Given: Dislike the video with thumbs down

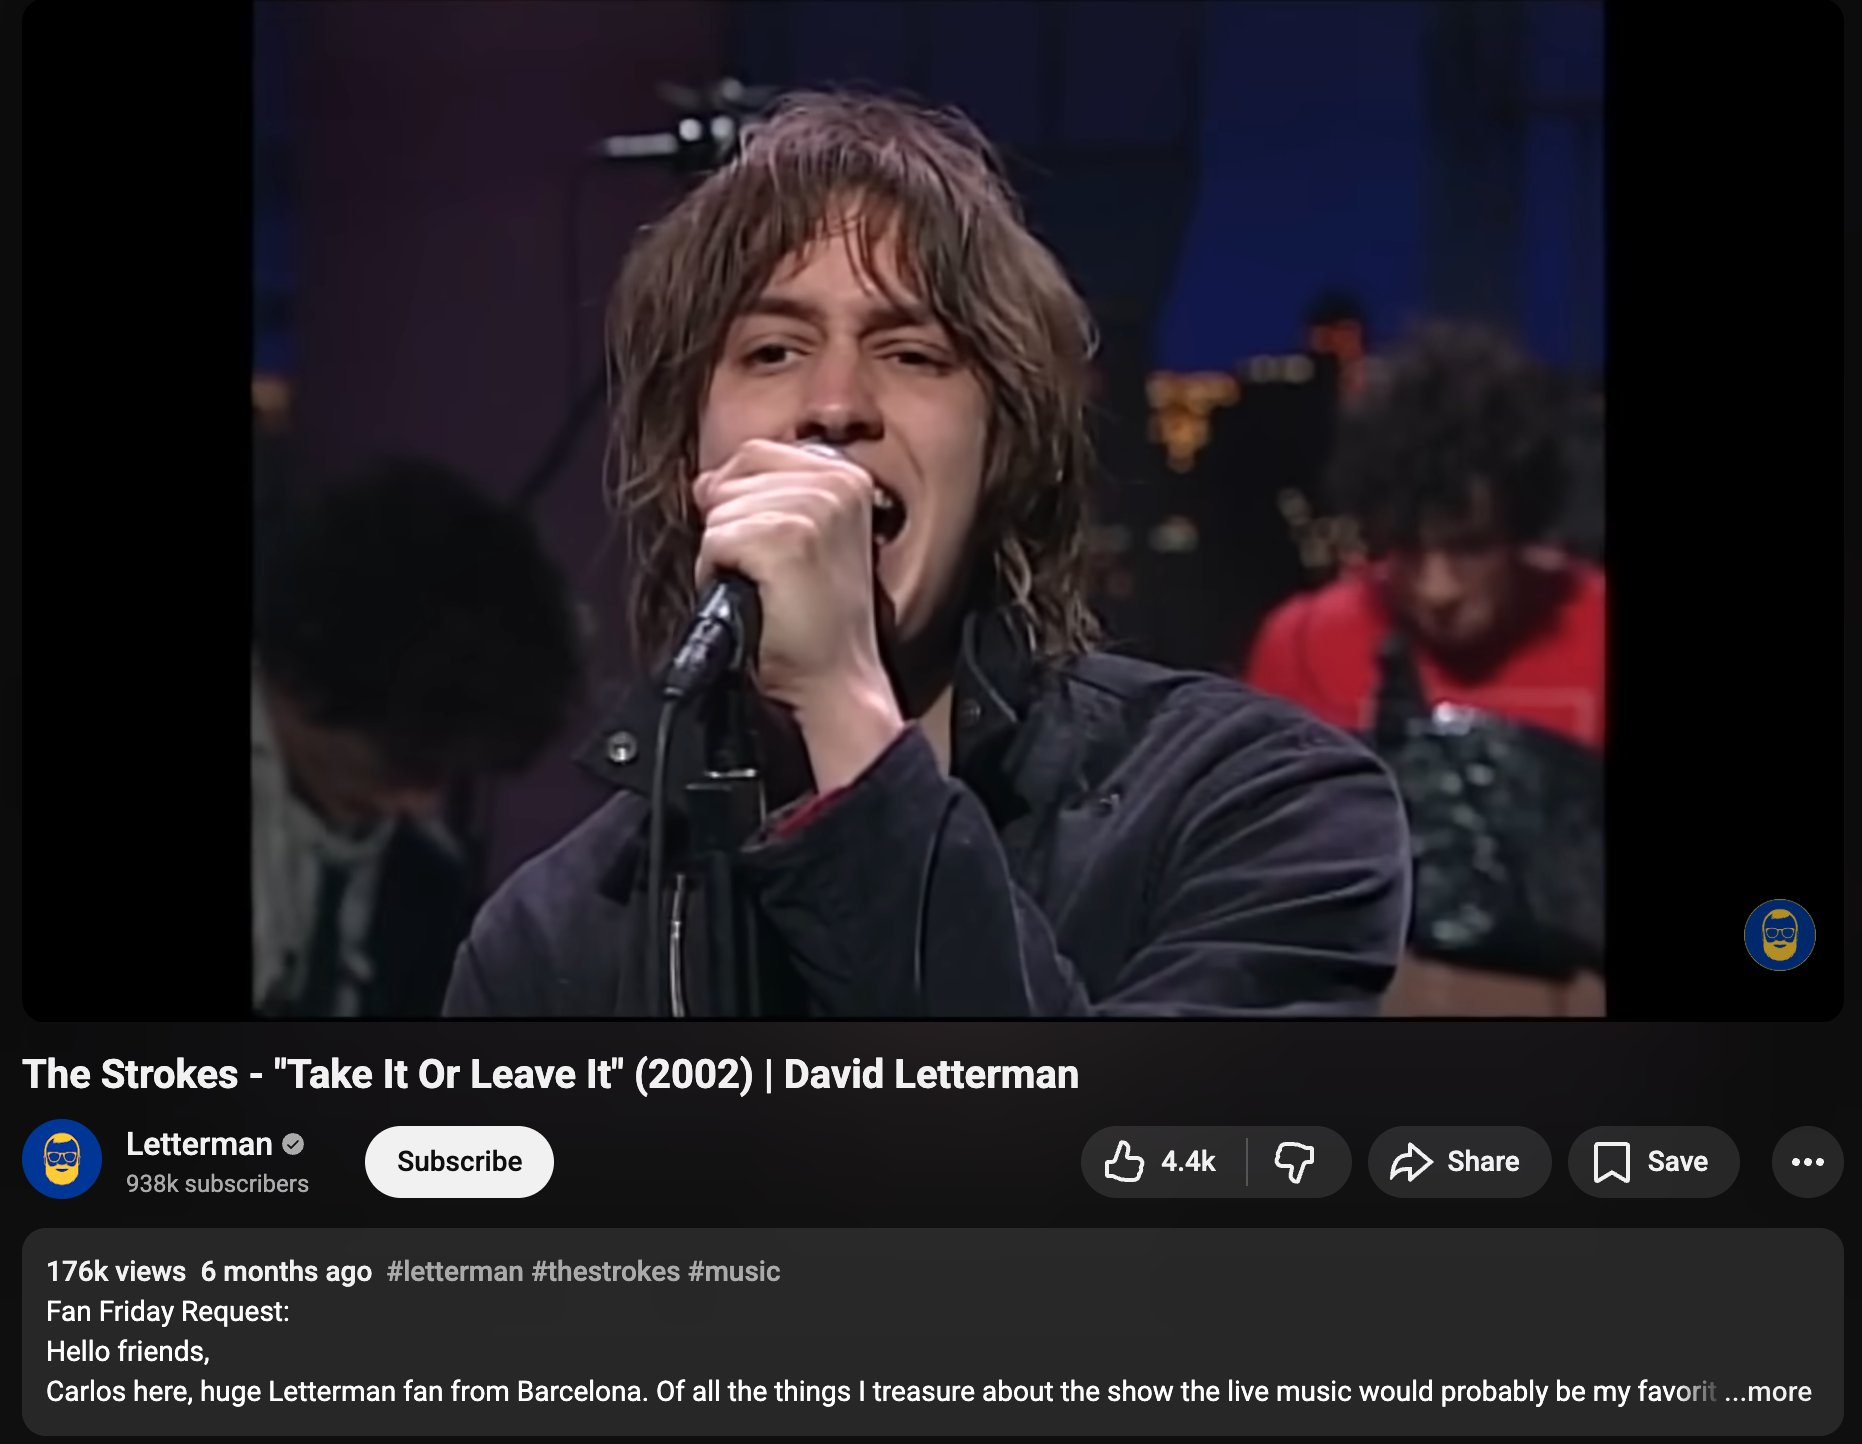Looking at the screenshot, I should click(x=1294, y=1162).
